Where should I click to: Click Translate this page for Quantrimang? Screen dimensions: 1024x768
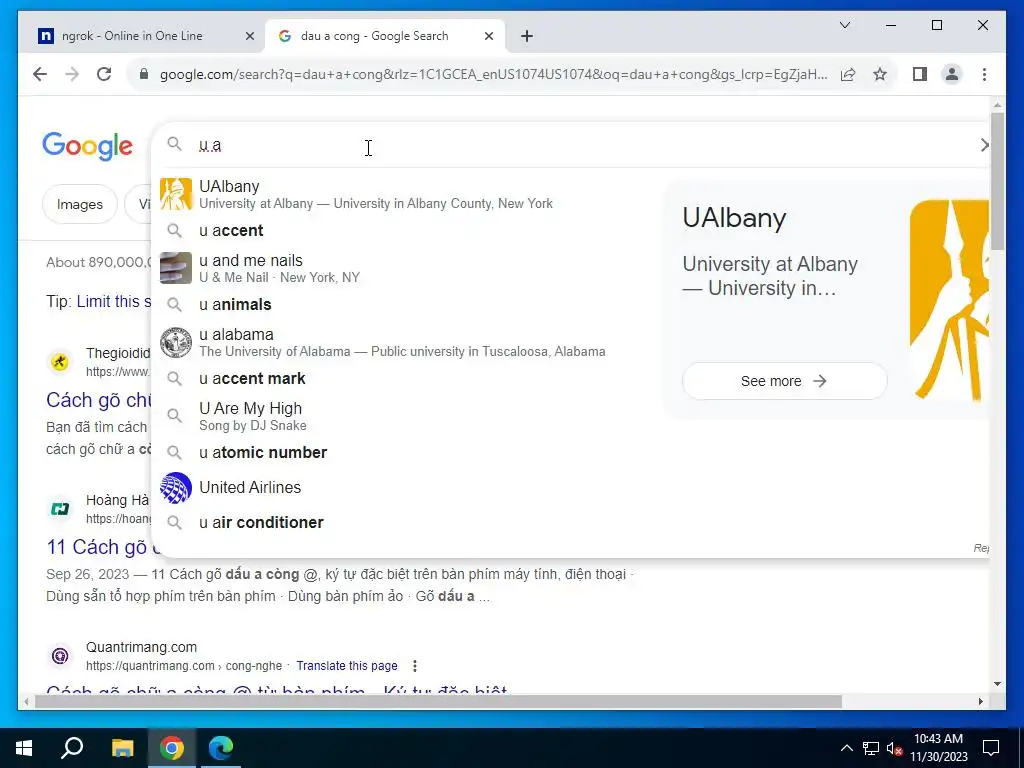point(347,665)
